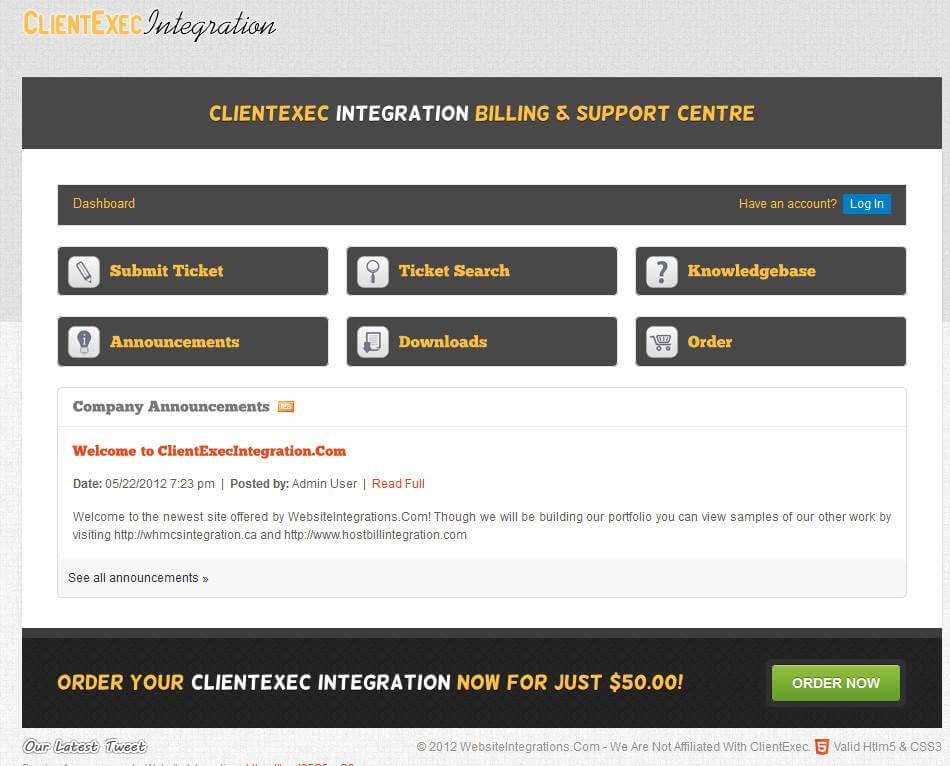Open the Company Announcements RSS feed icon
The height and width of the screenshot is (766, 950).
(x=286, y=406)
